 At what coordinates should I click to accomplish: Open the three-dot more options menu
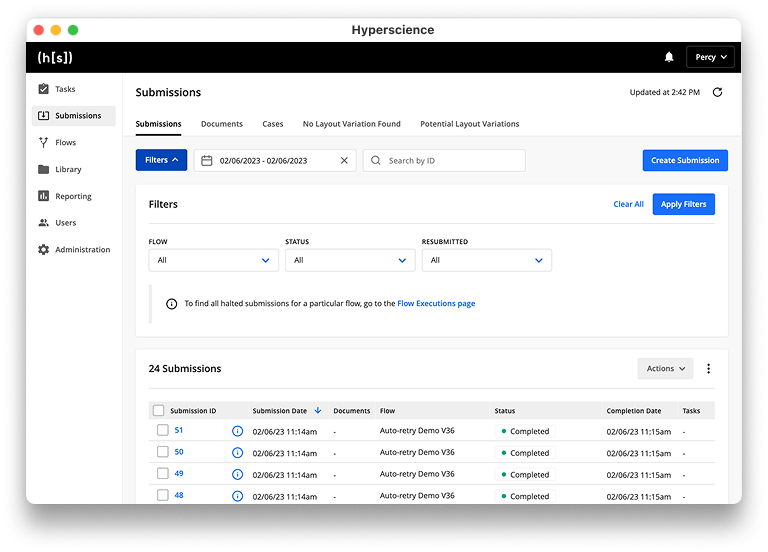pos(708,368)
